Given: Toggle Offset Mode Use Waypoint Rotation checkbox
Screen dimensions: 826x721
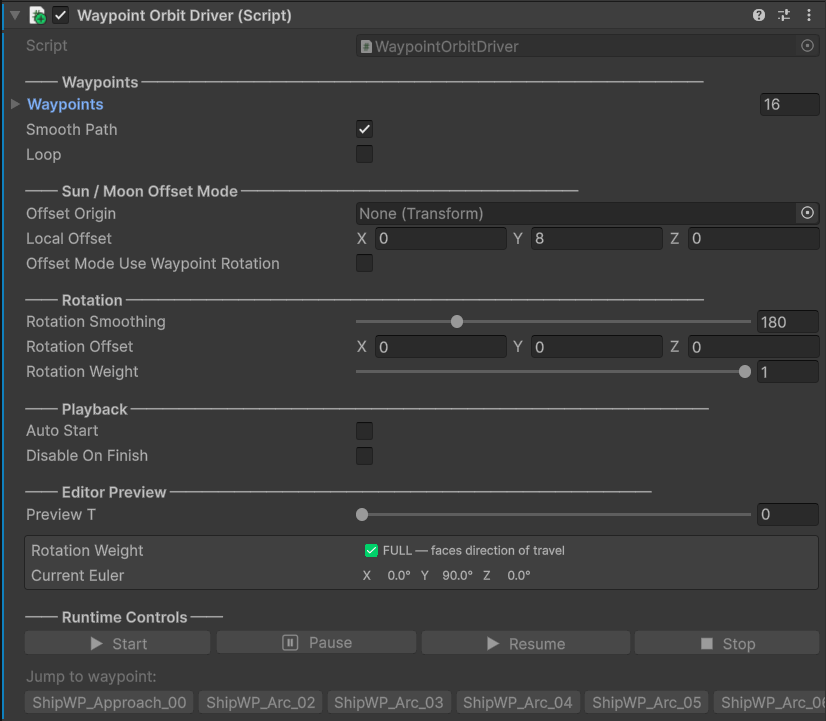Looking at the screenshot, I should click(364, 263).
